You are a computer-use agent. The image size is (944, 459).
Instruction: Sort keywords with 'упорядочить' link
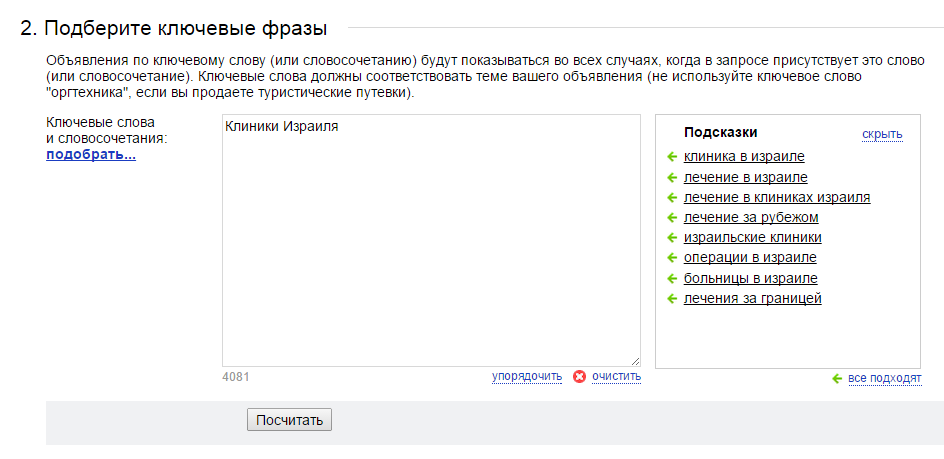tap(527, 376)
